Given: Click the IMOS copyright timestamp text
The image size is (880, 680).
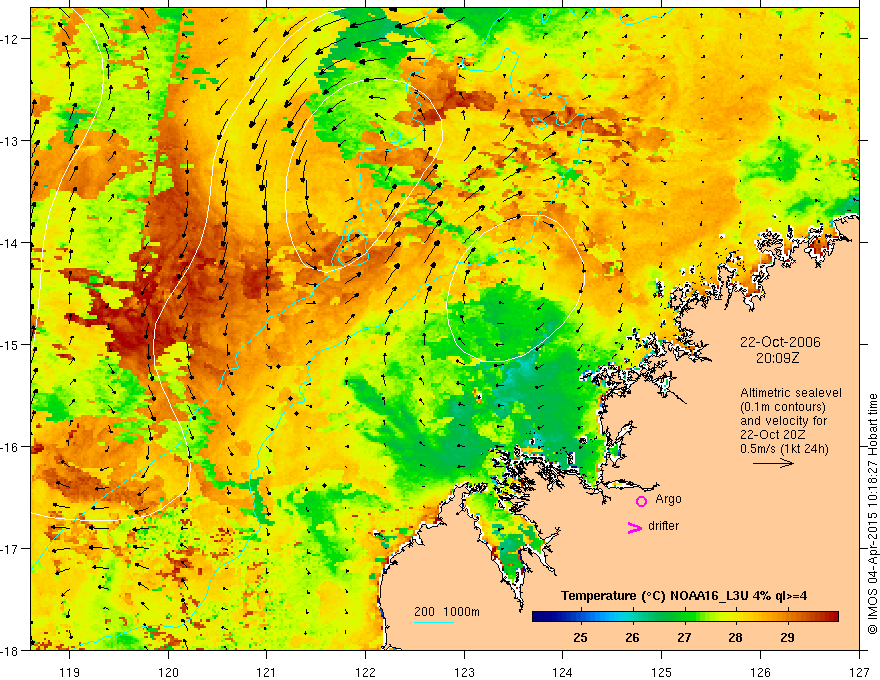Looking at the screenshot, I should 872,514.
